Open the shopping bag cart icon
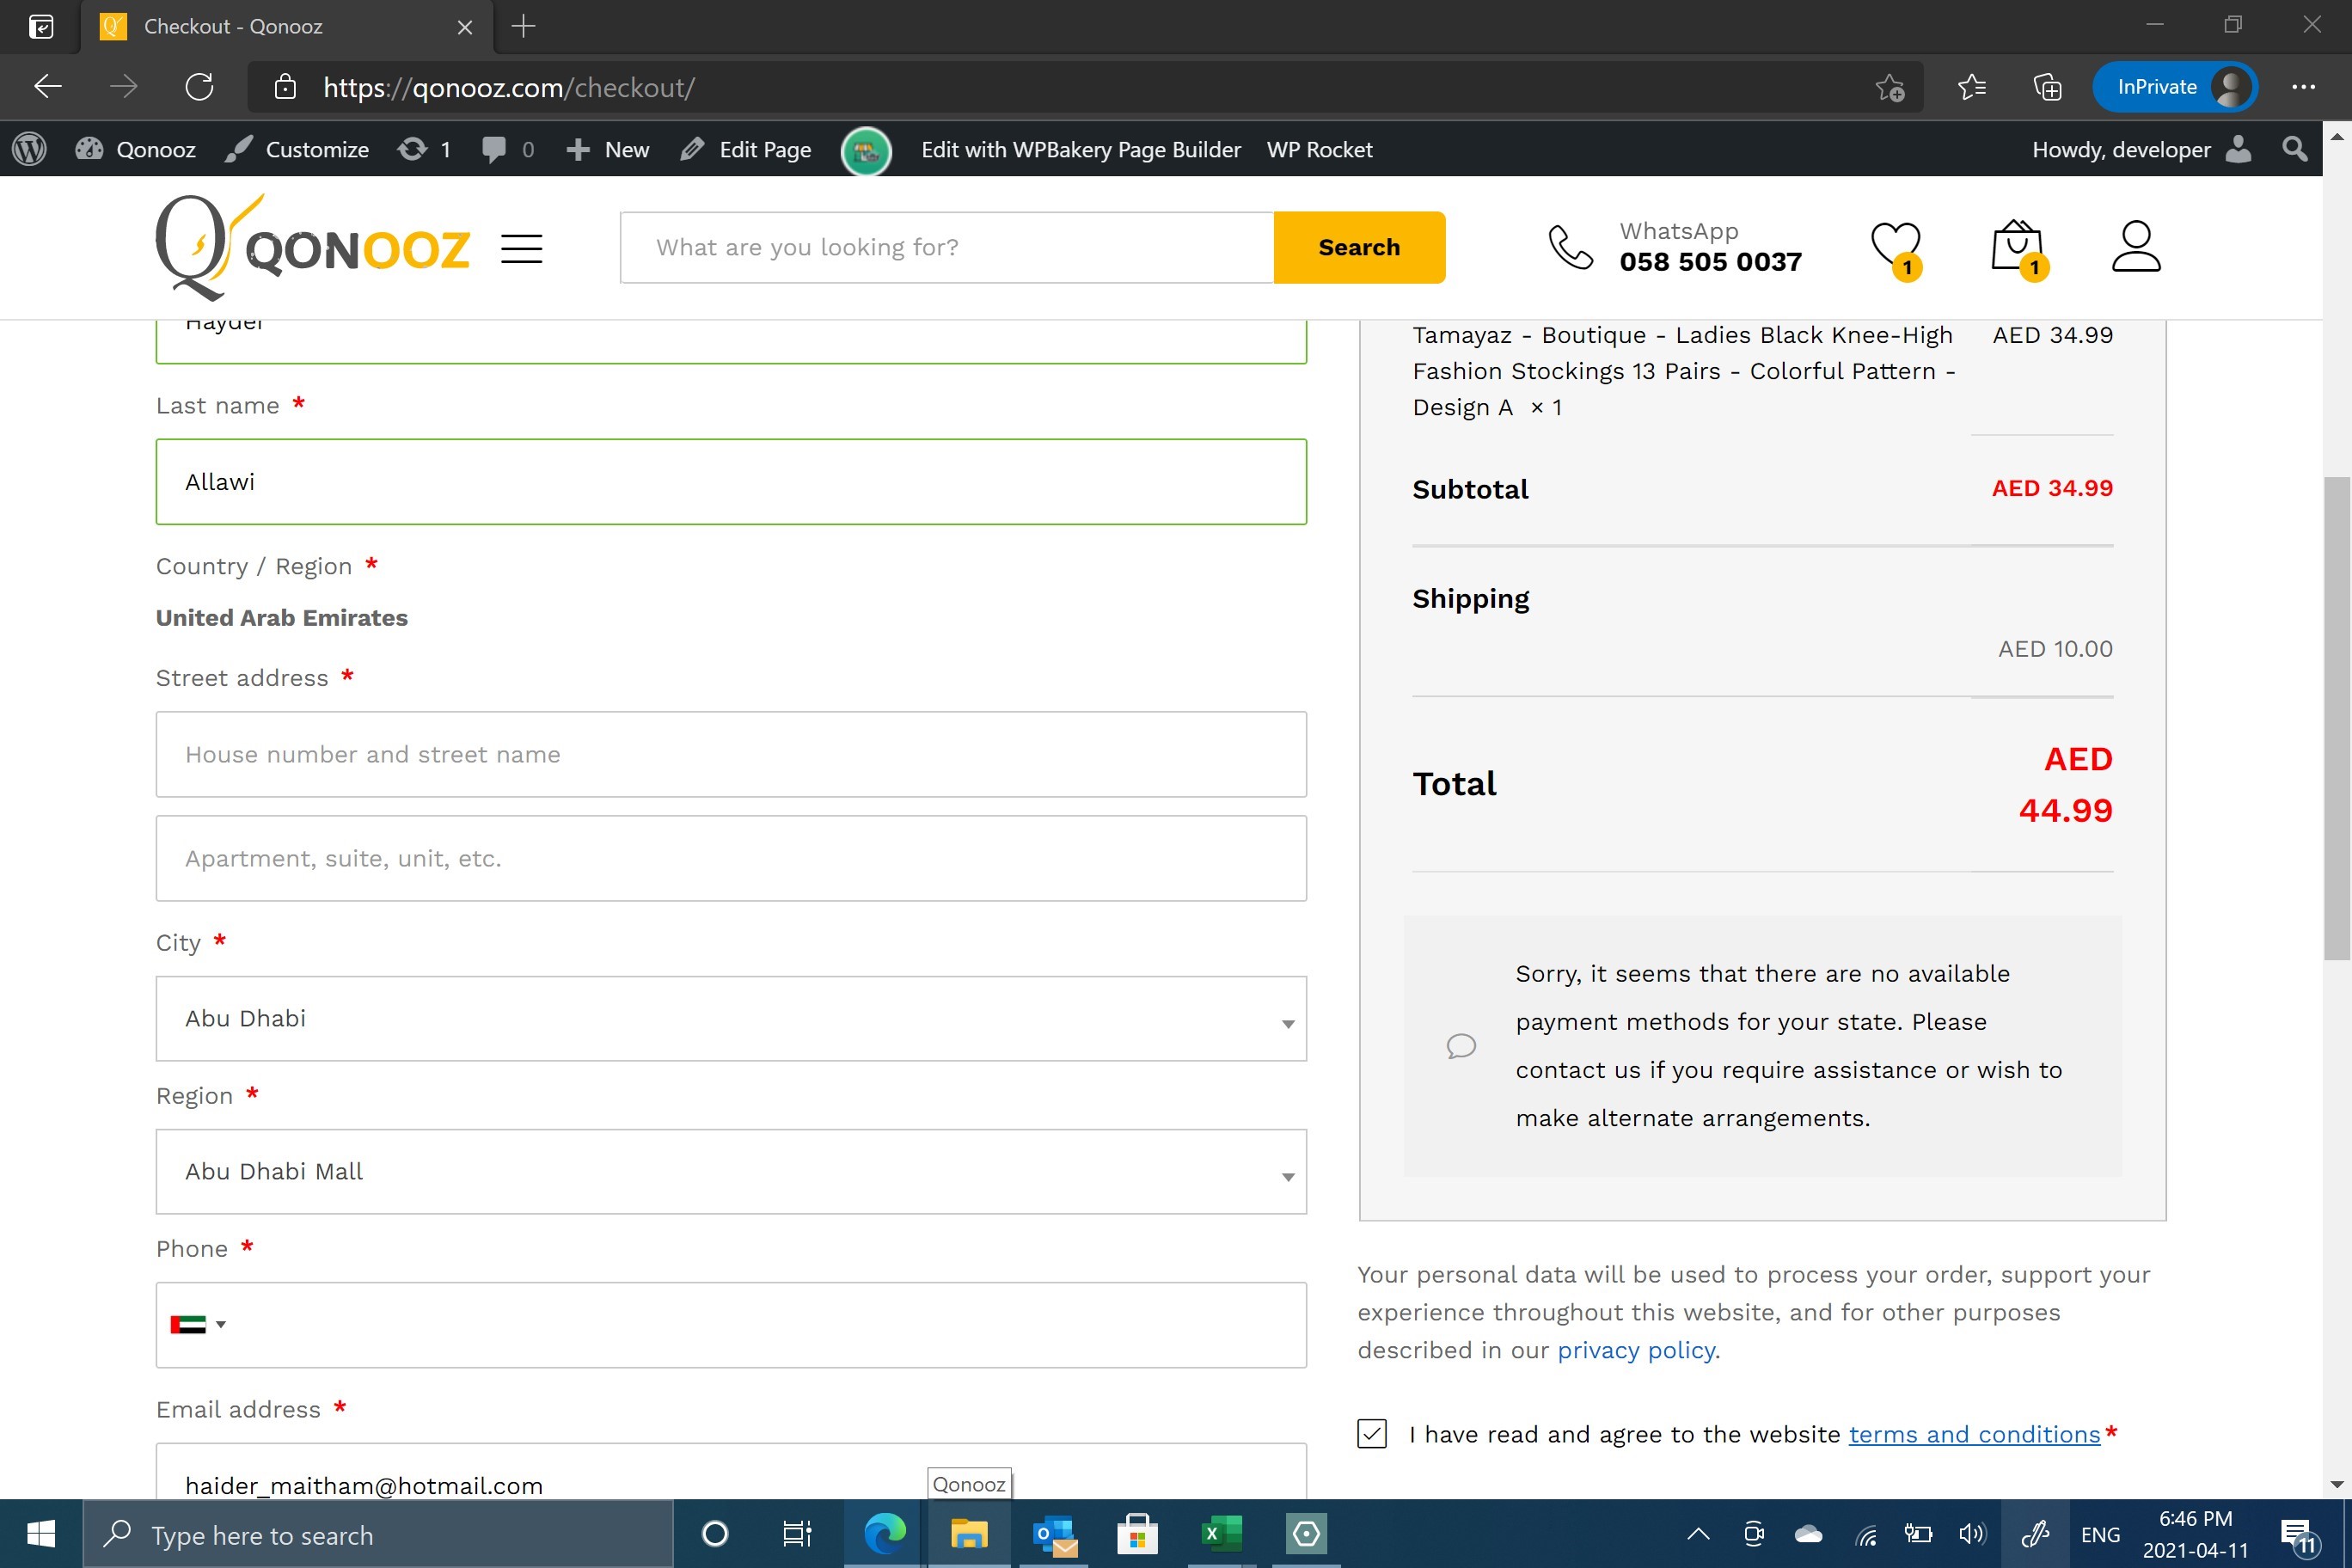 2018,248
